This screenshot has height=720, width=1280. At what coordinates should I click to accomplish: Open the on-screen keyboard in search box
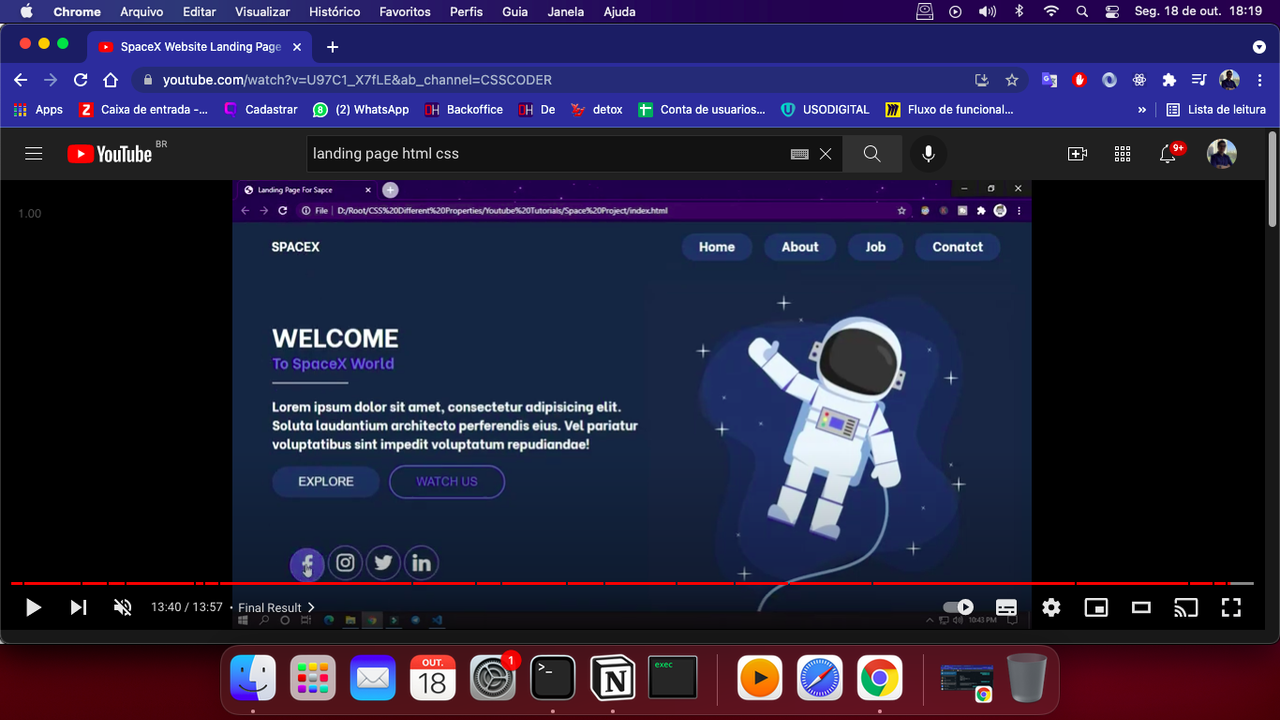tap(799, 154)
